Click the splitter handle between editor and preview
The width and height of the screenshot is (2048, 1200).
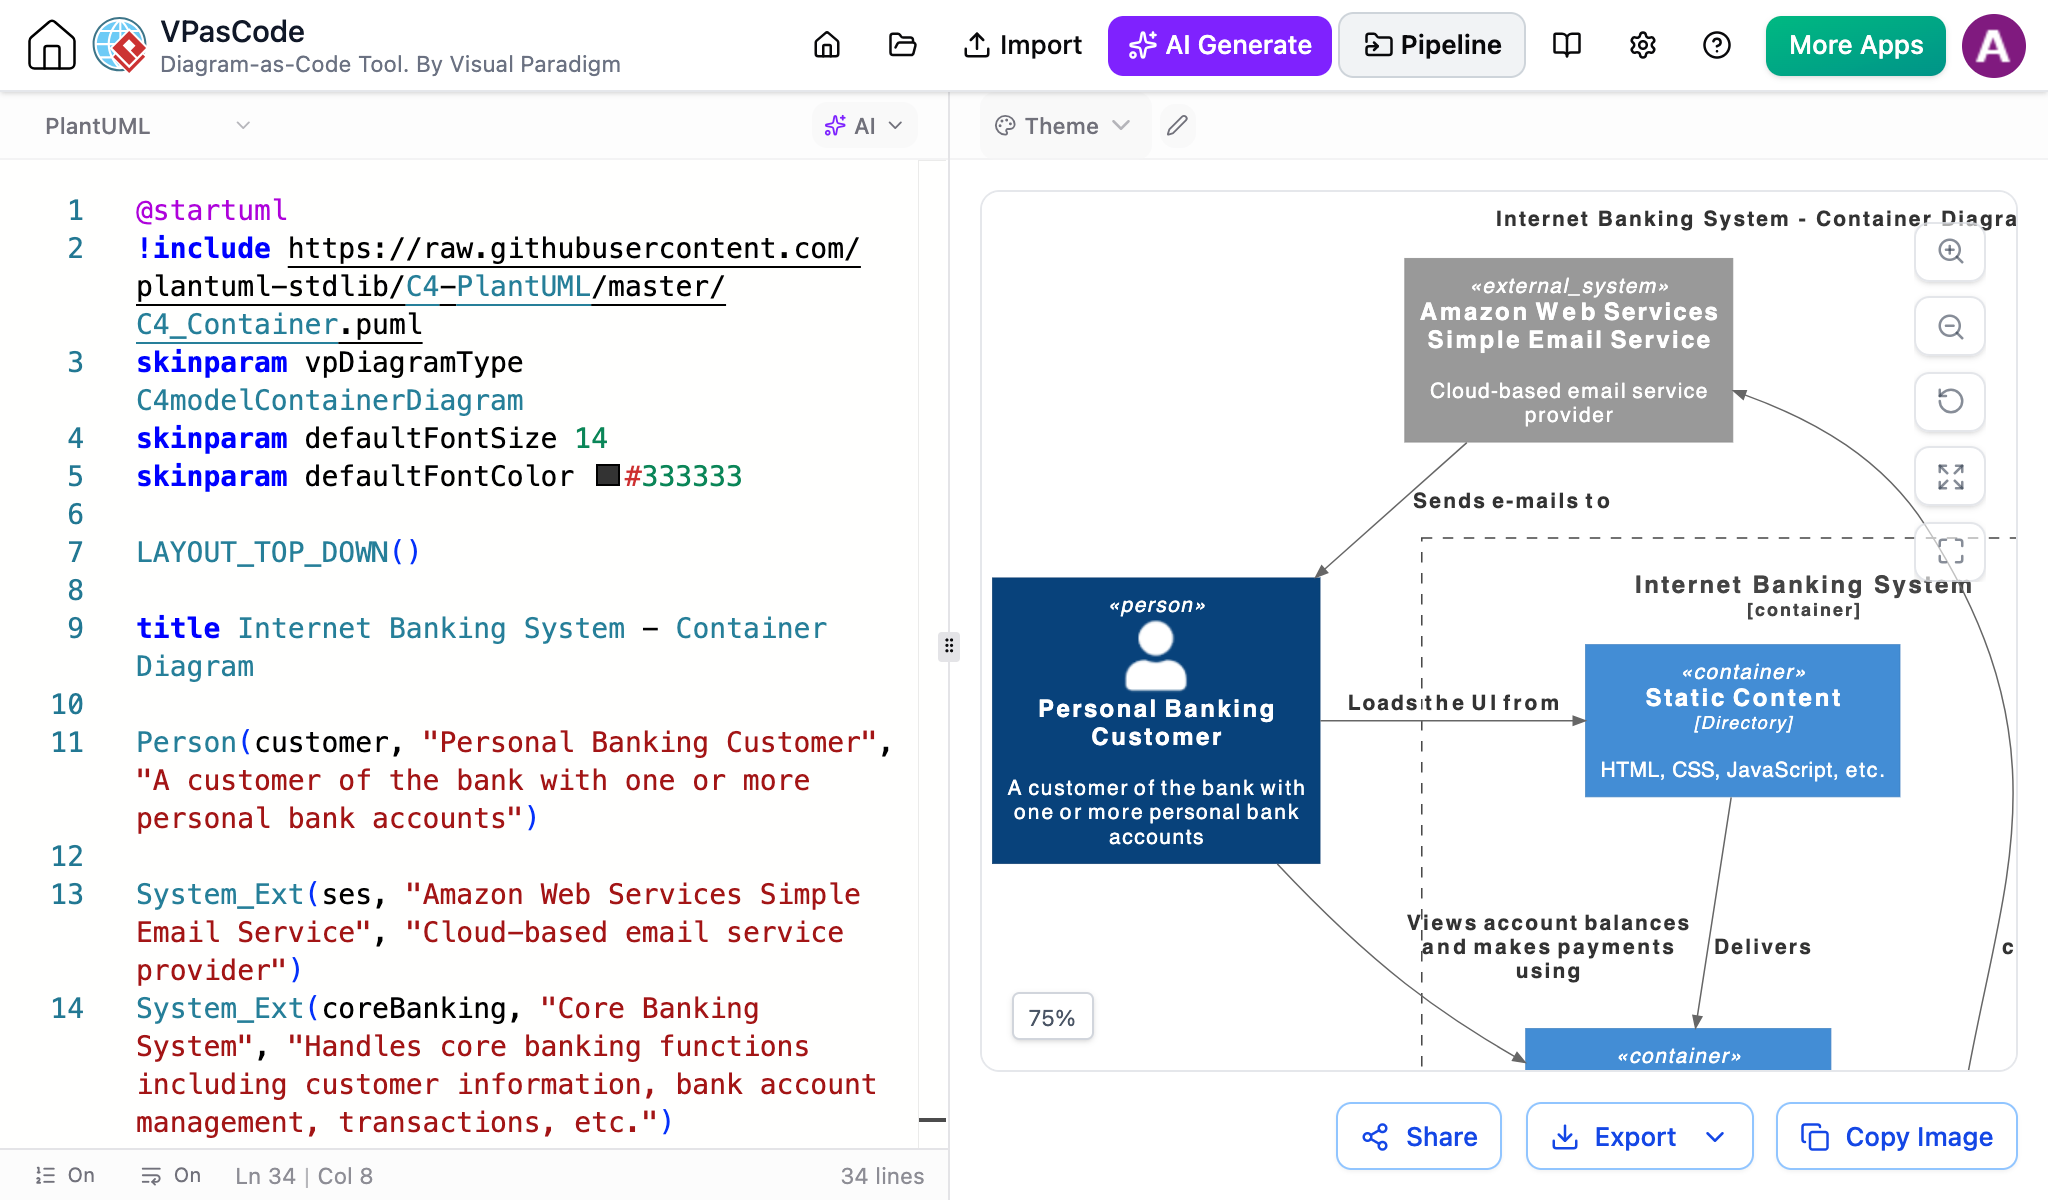click(949, 646)
